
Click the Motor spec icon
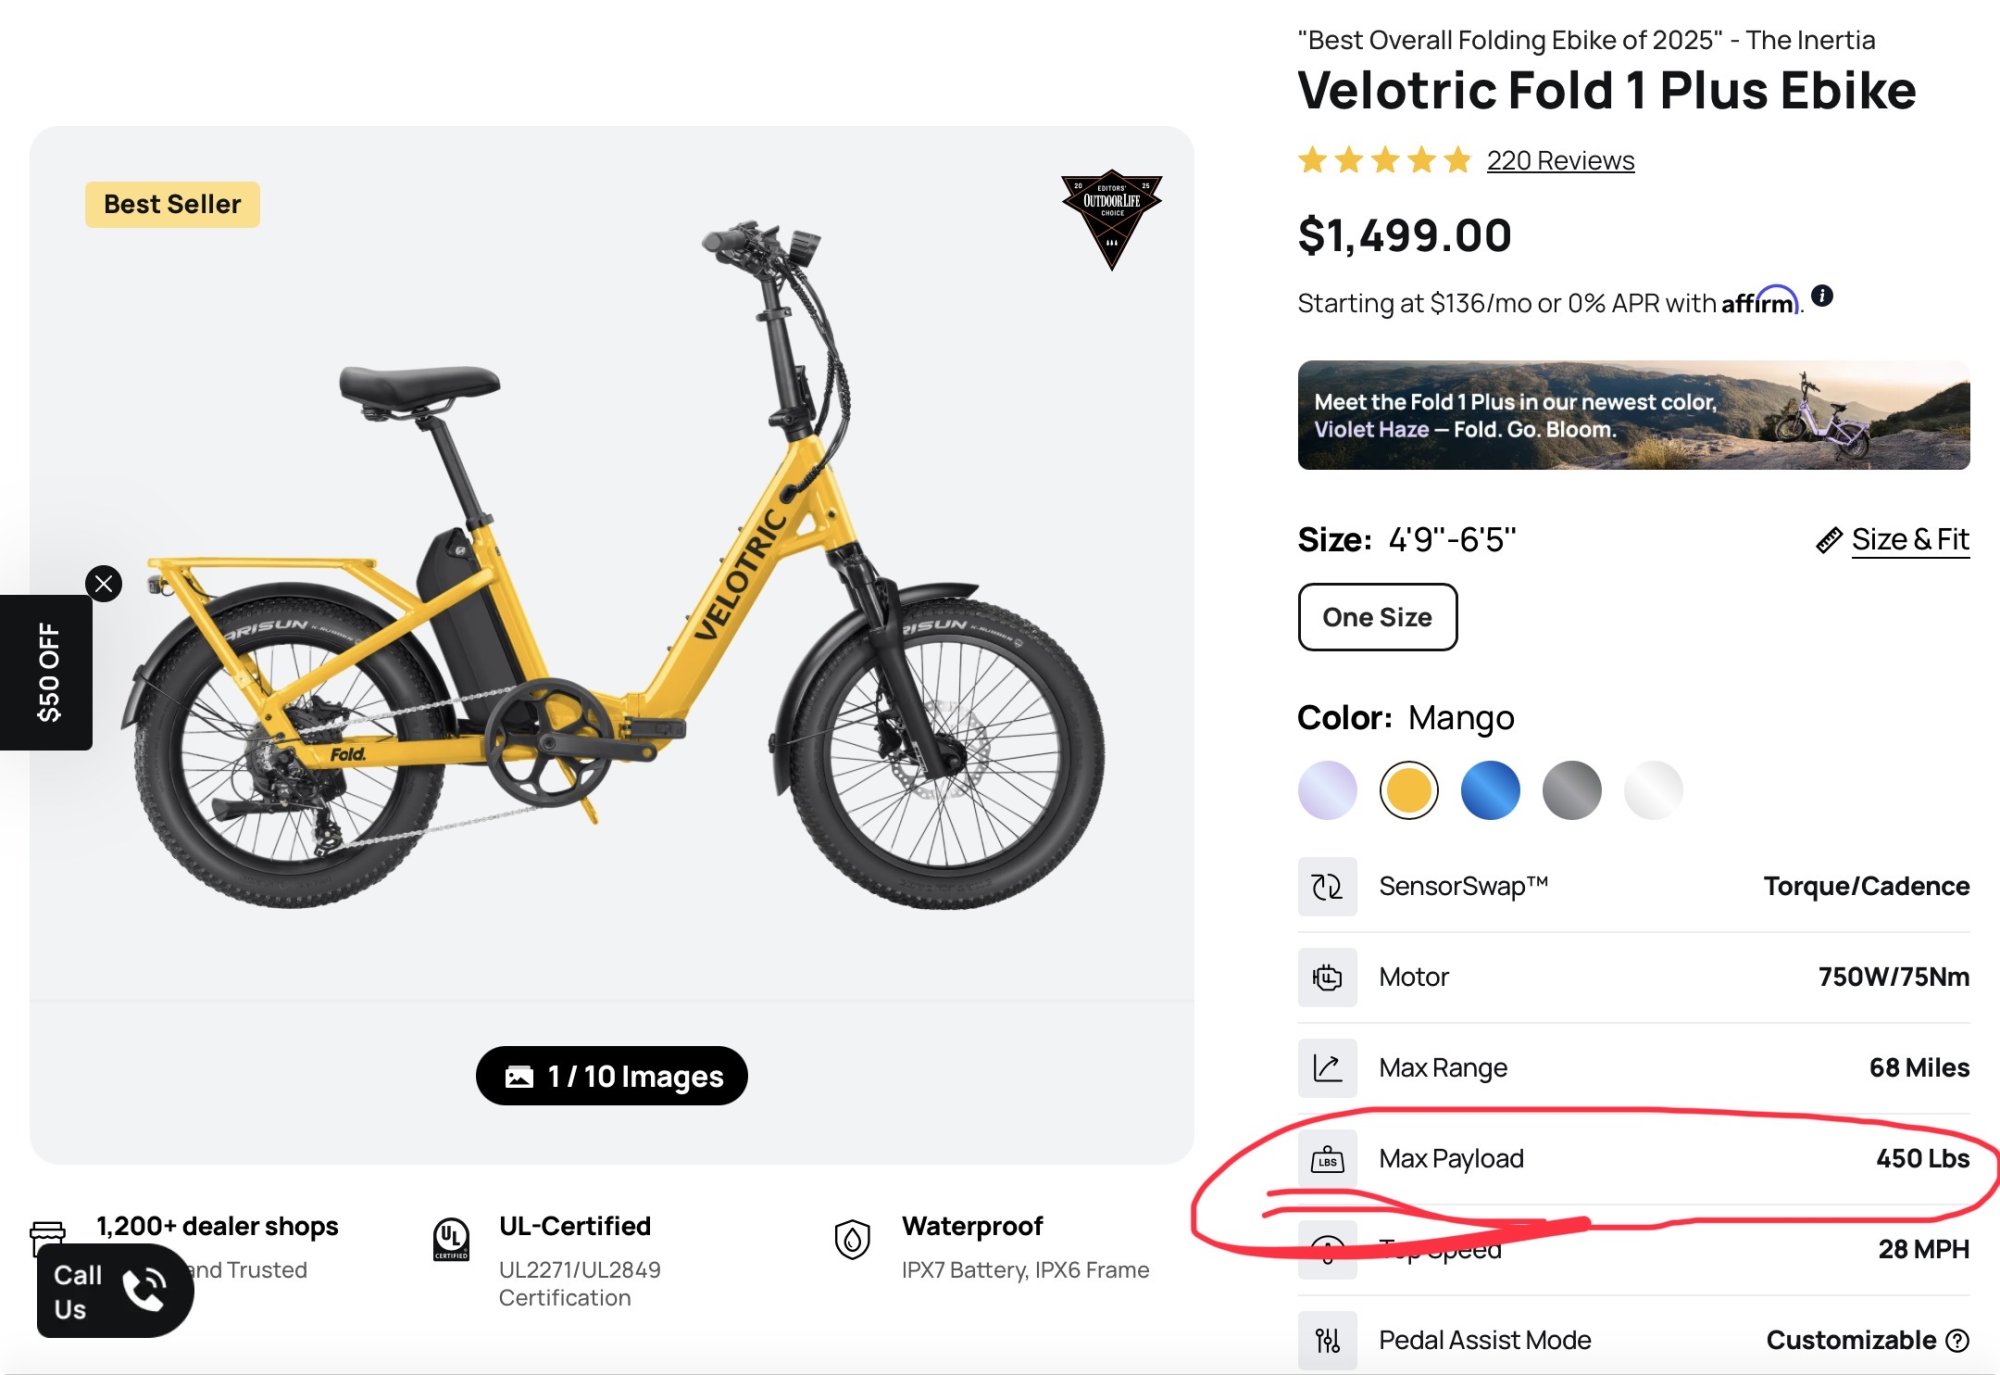click(1327, 977)
